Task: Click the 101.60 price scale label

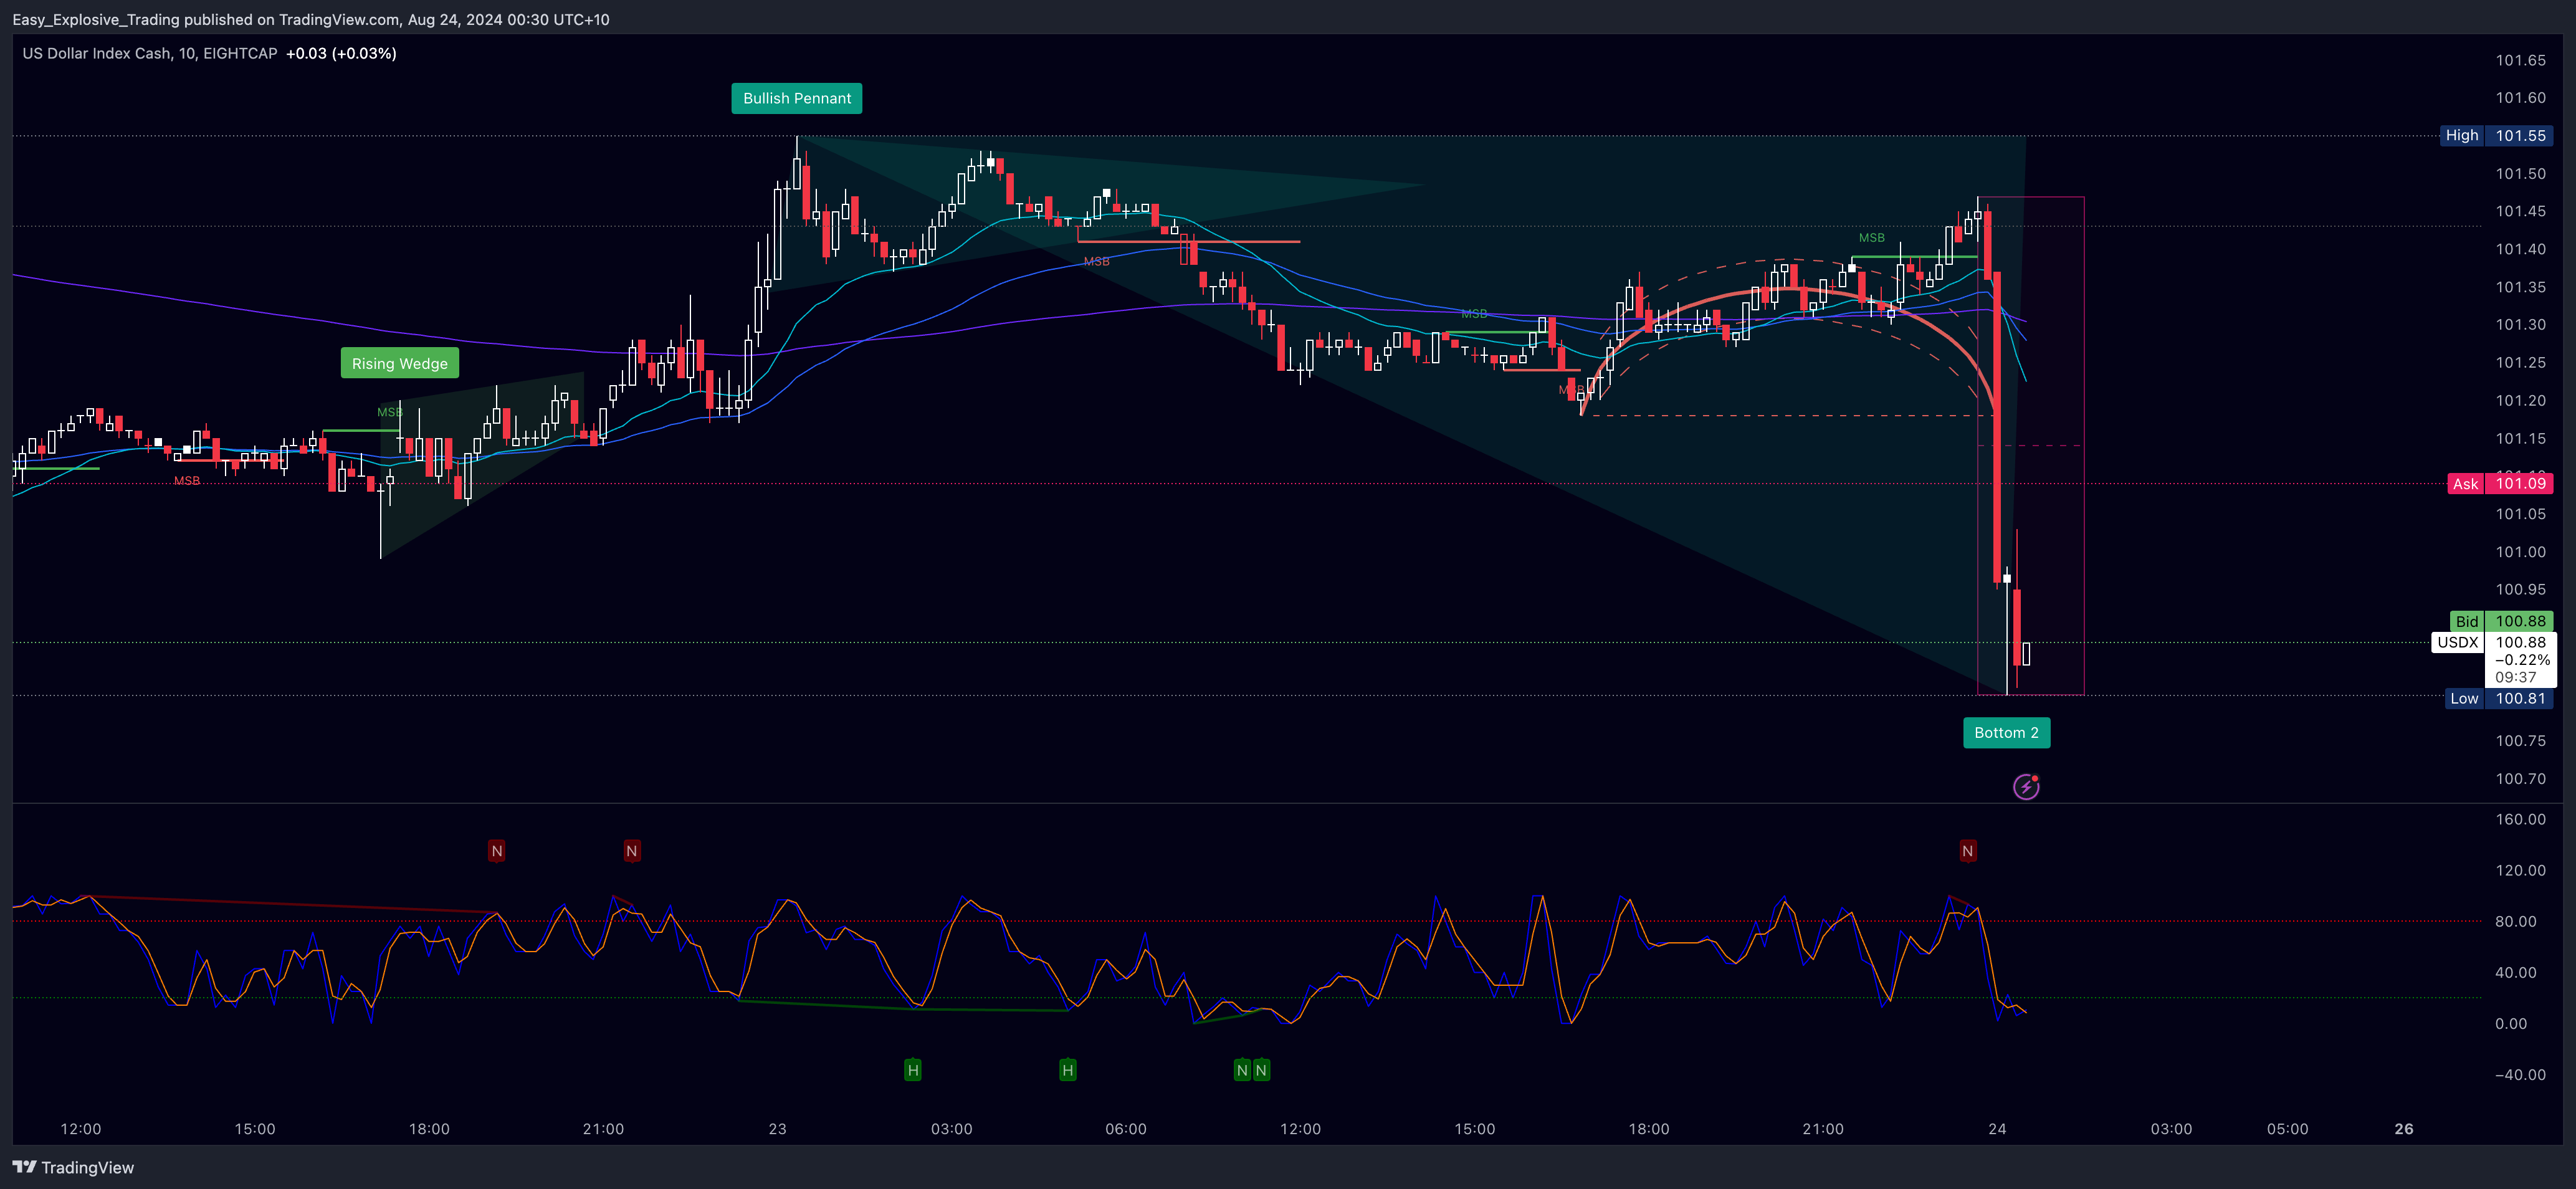Action: (x=2520, y=97)
